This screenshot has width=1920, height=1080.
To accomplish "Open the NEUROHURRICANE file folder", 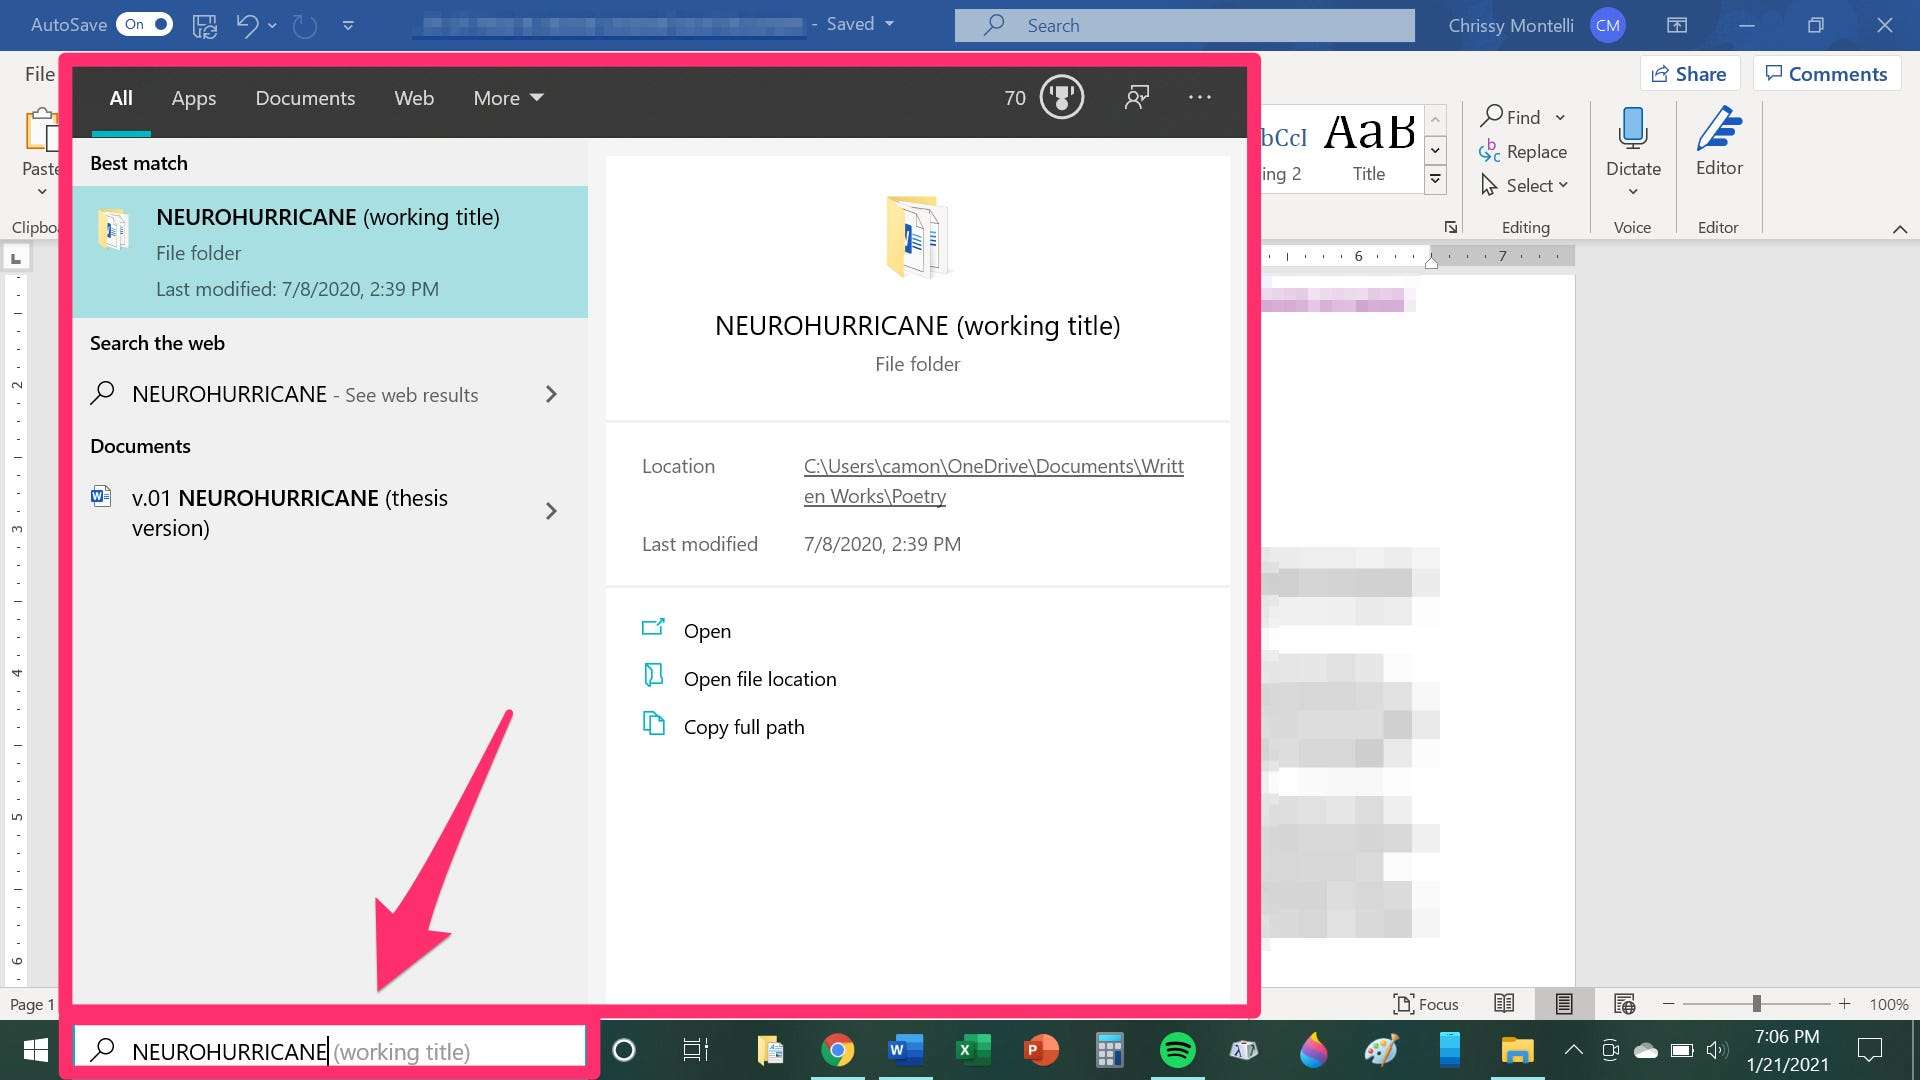I will pos(707,629).
